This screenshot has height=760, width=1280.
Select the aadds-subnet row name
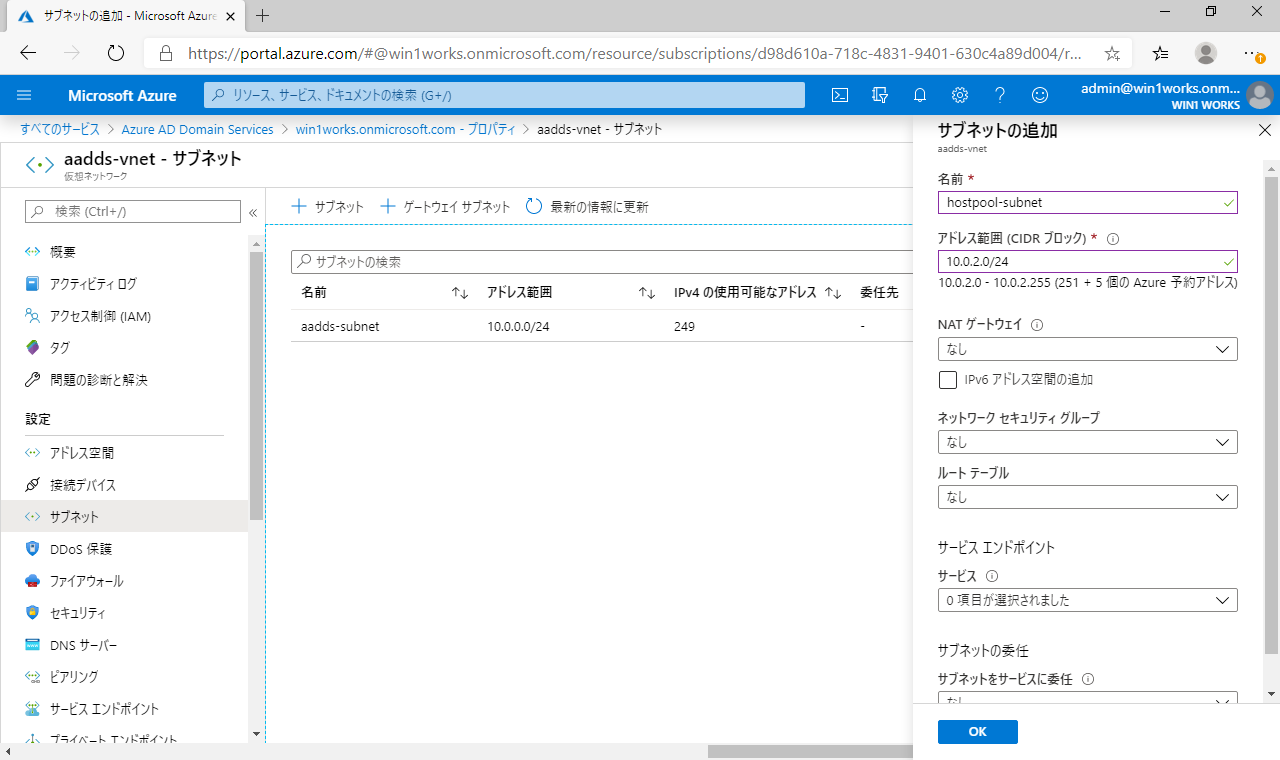[x=340, y=326]
